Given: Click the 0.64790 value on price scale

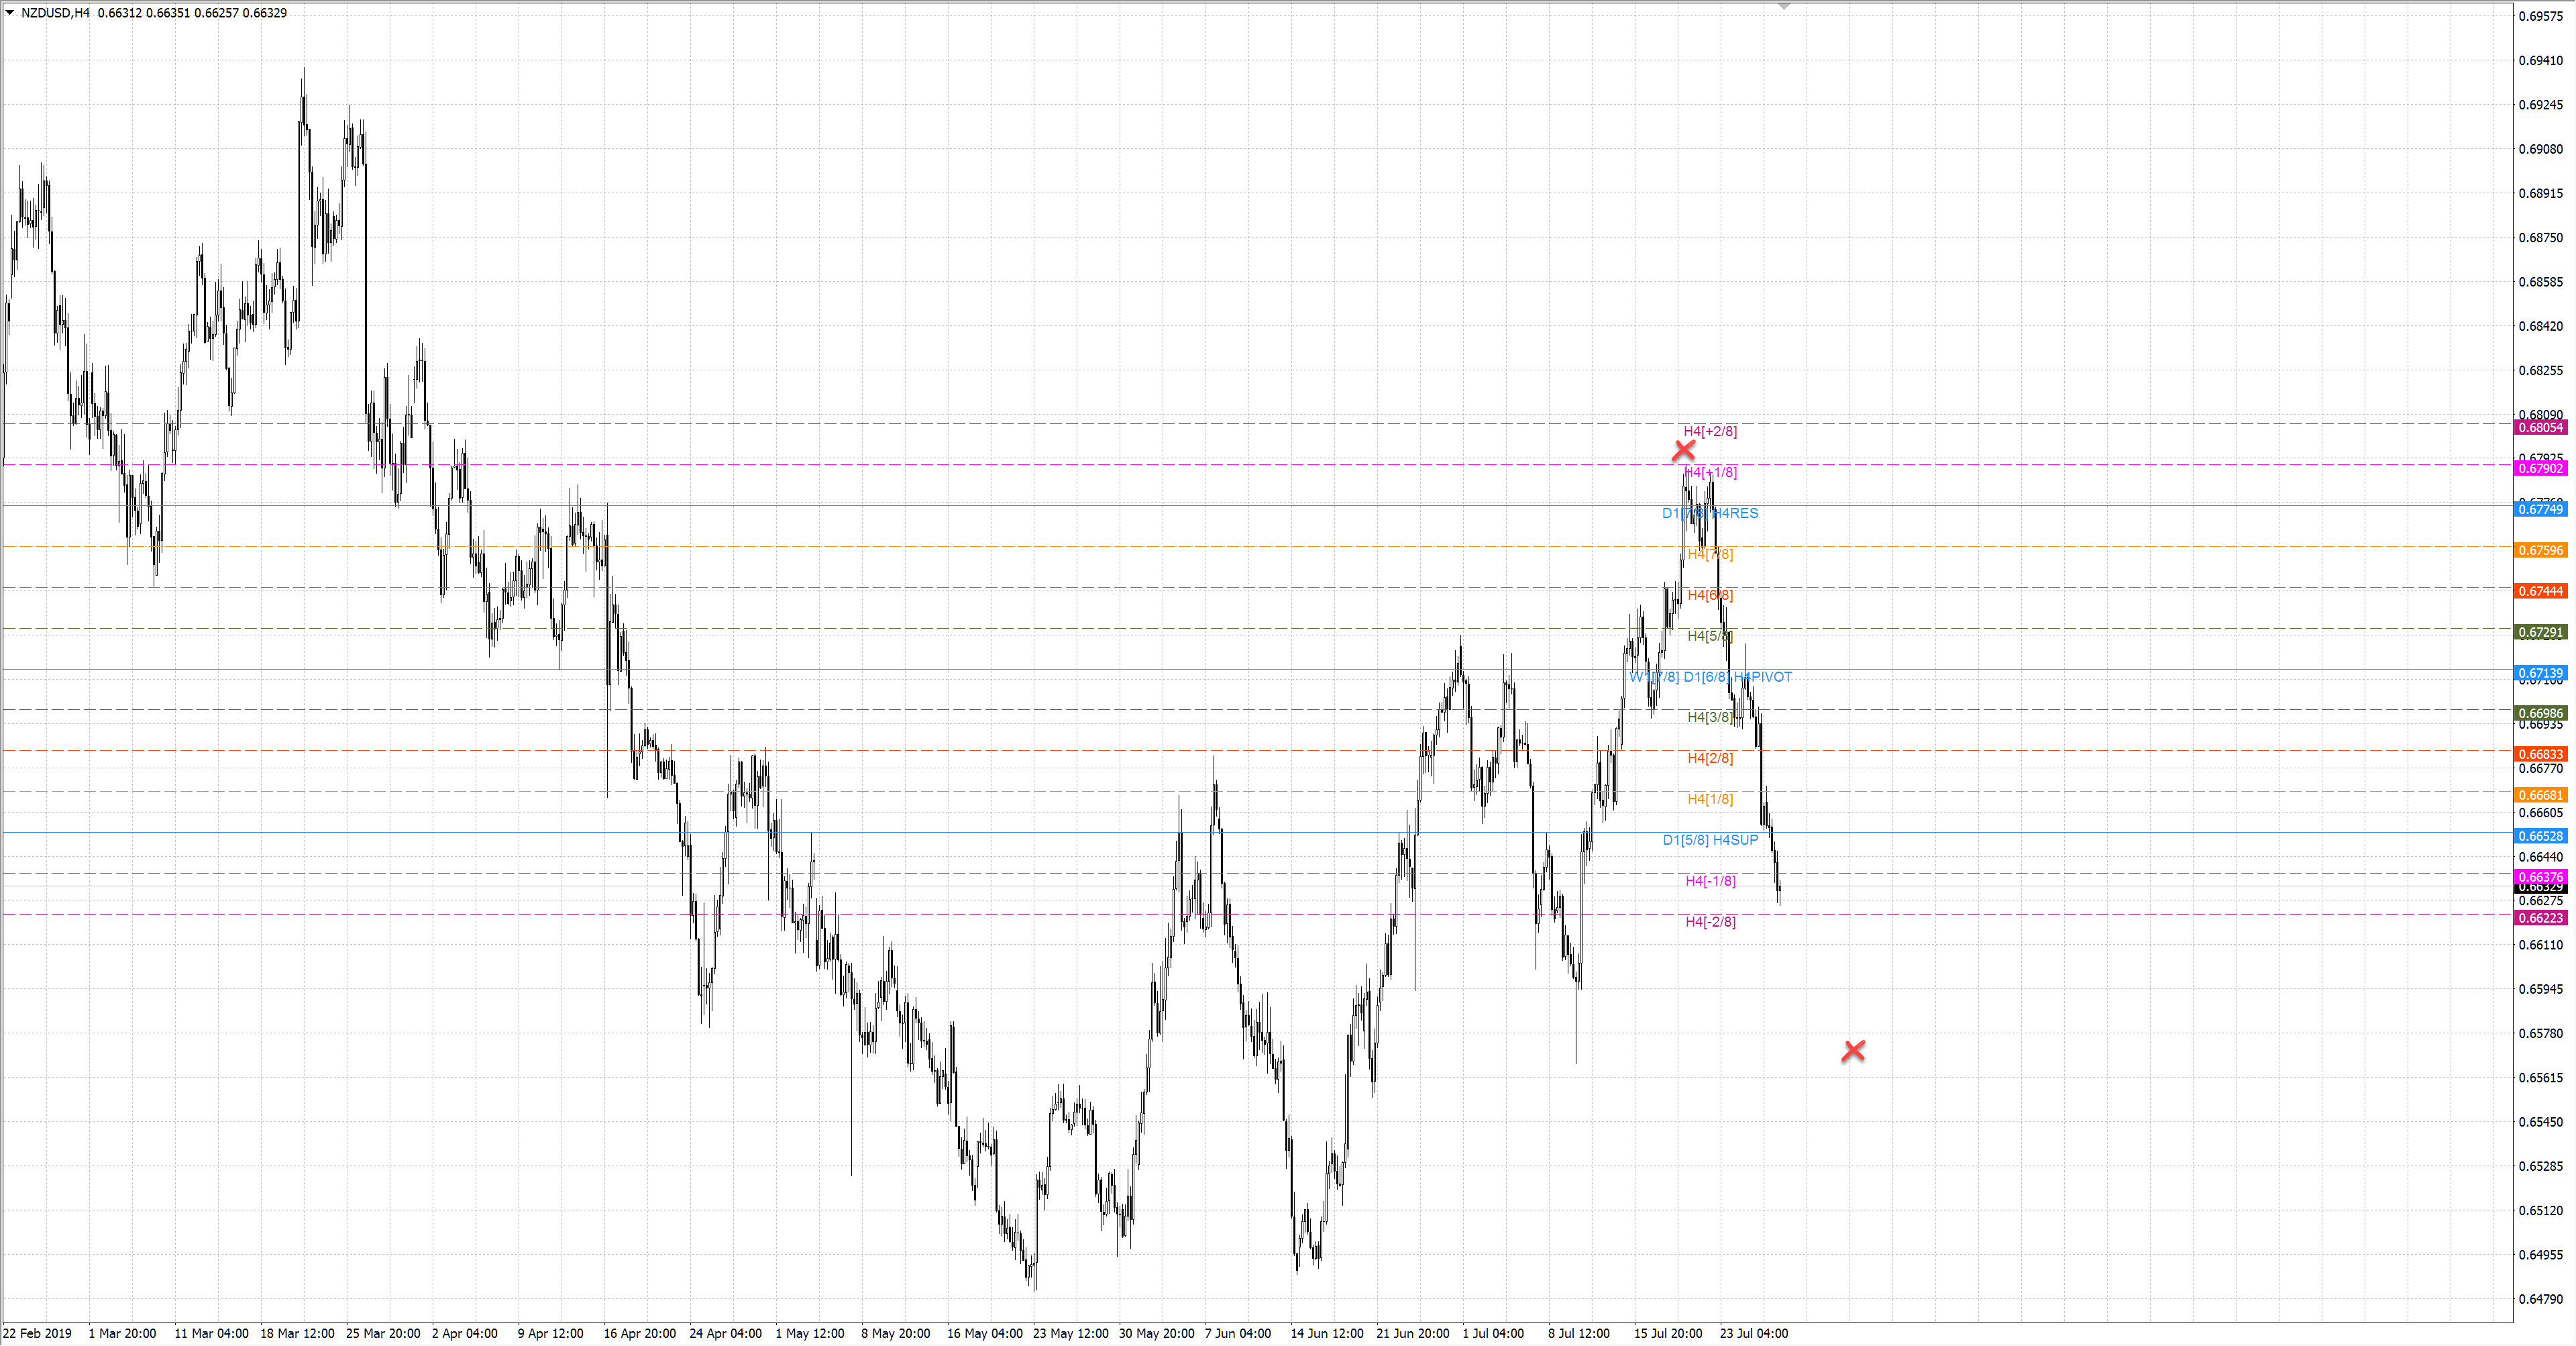Looking at the screenshot, I should (2540, 1299).
